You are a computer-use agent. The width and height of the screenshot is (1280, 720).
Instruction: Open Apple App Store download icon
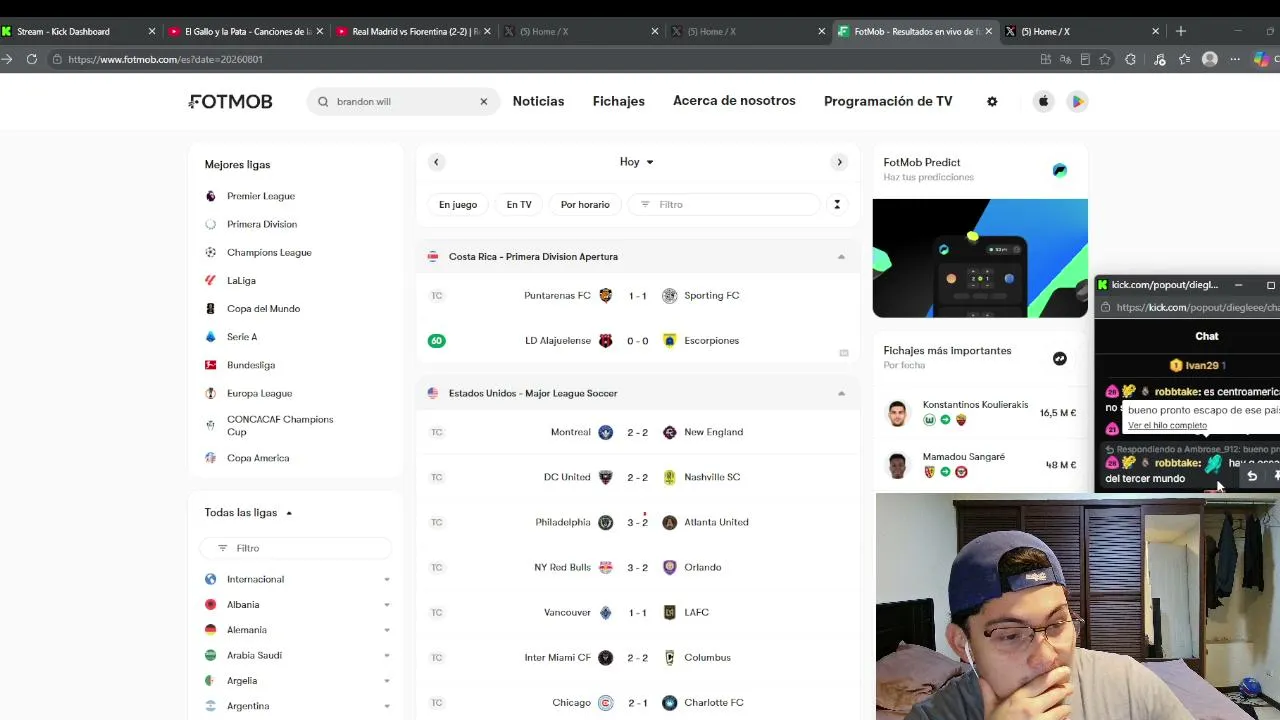click(1043, 101)
